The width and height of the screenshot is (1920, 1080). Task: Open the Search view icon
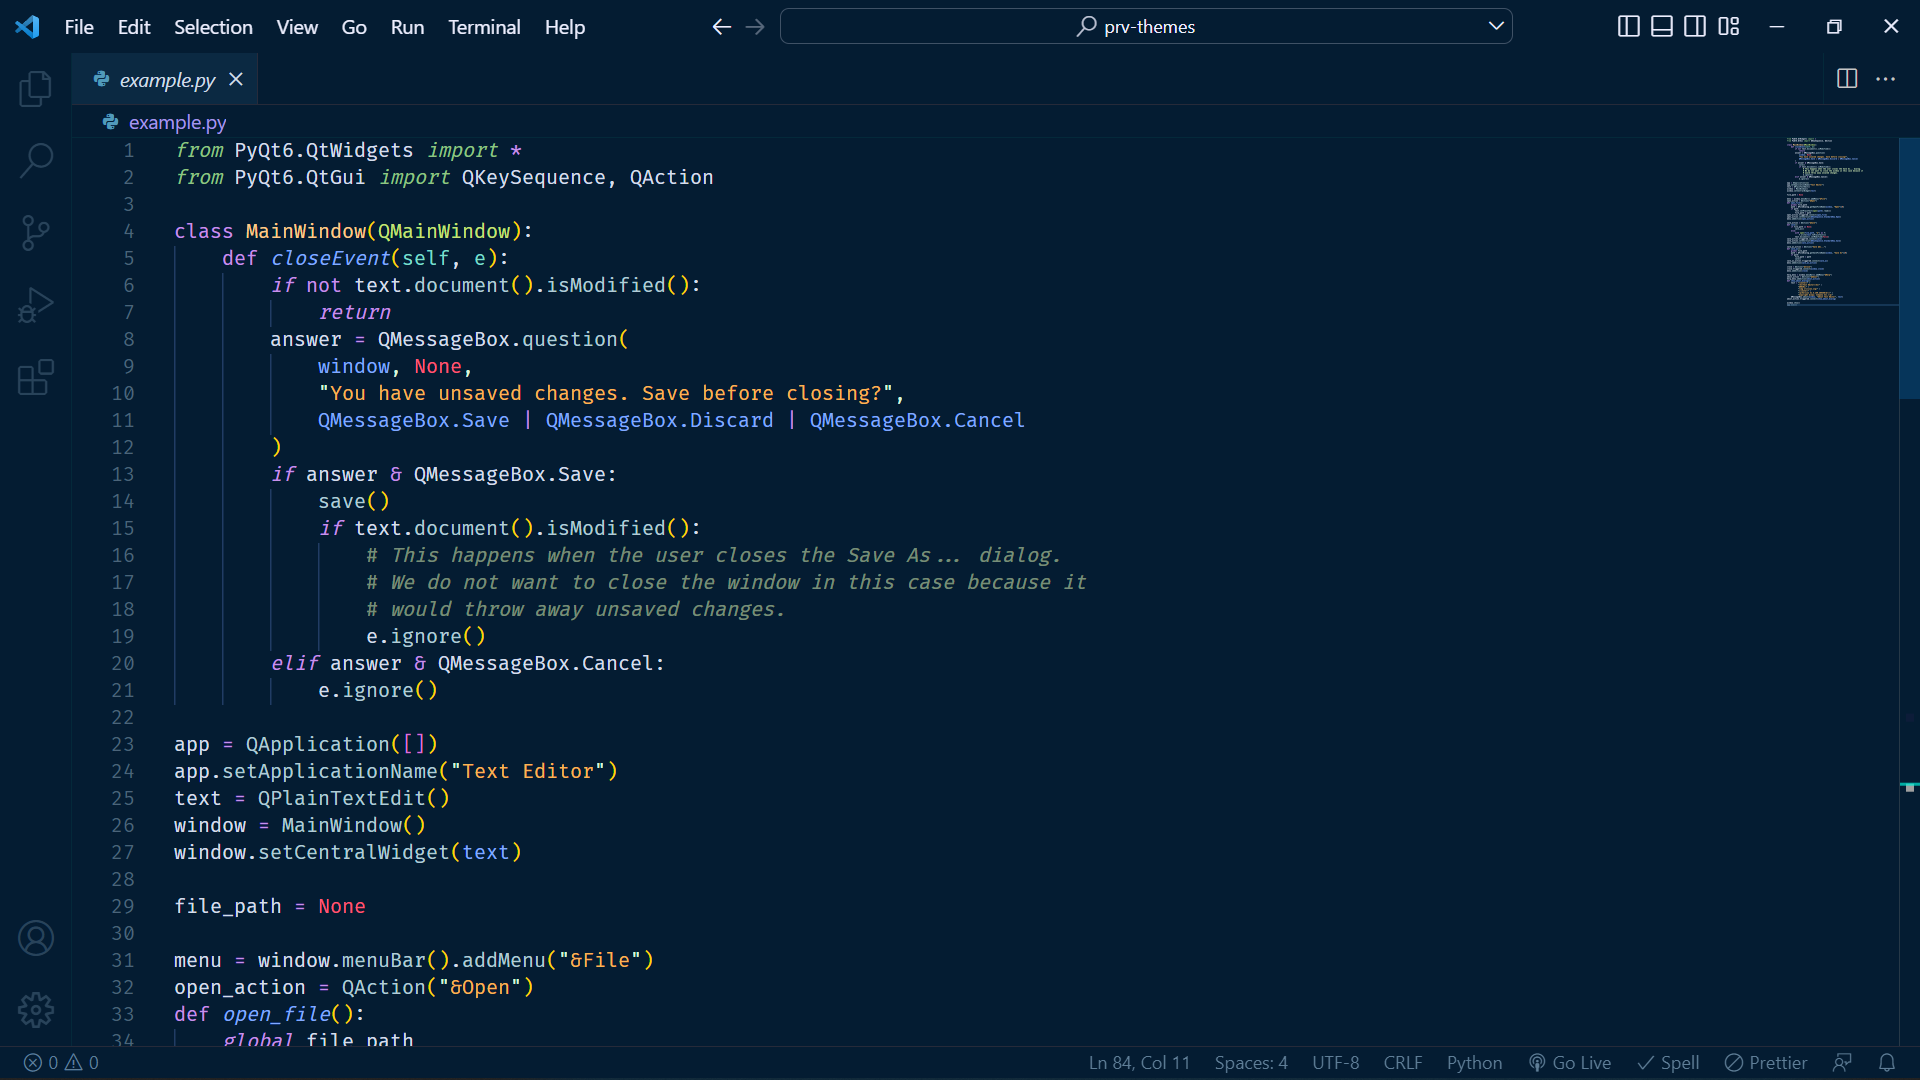pyautogui.click(x=36, y=160)
